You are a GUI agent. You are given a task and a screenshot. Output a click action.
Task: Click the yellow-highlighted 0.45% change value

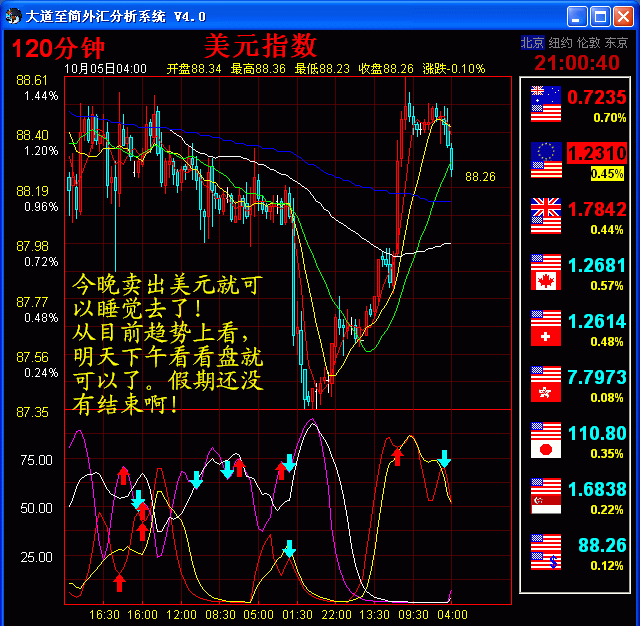607,174
